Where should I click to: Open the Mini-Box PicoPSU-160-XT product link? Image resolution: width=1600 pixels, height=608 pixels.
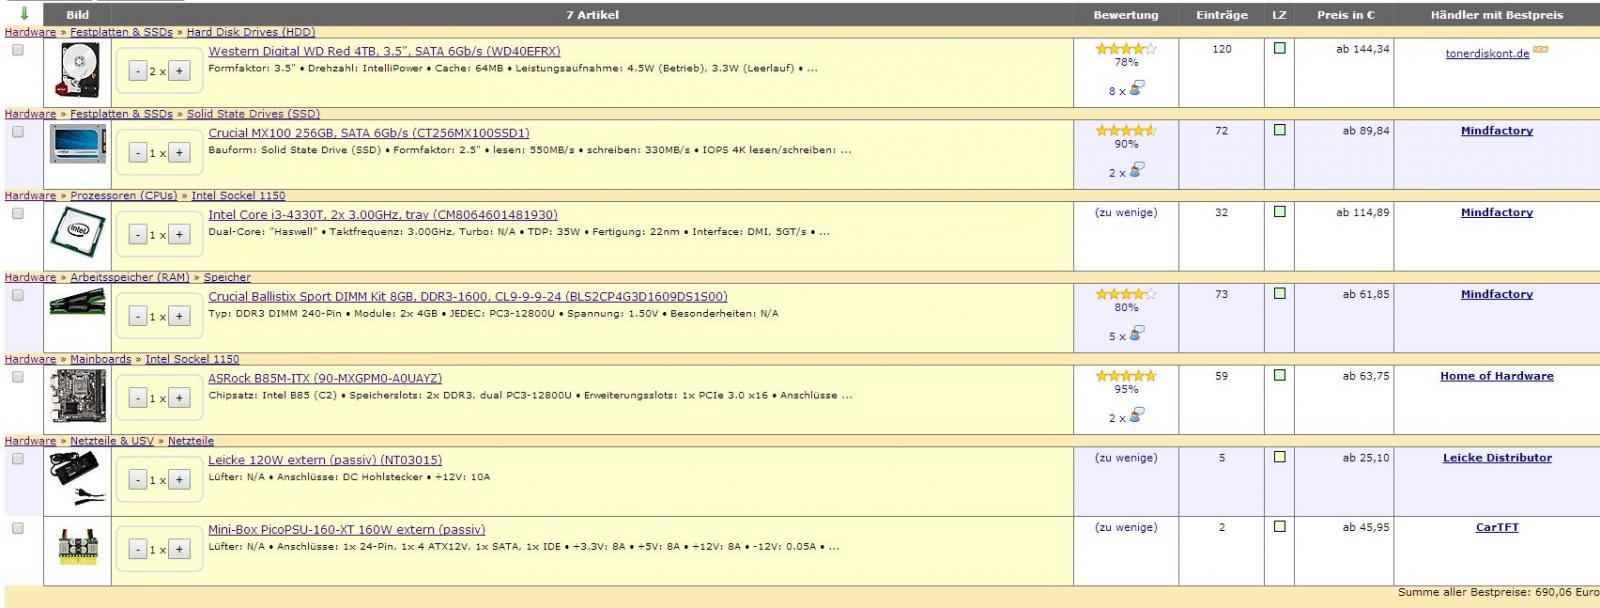click(x=347, y=530)
